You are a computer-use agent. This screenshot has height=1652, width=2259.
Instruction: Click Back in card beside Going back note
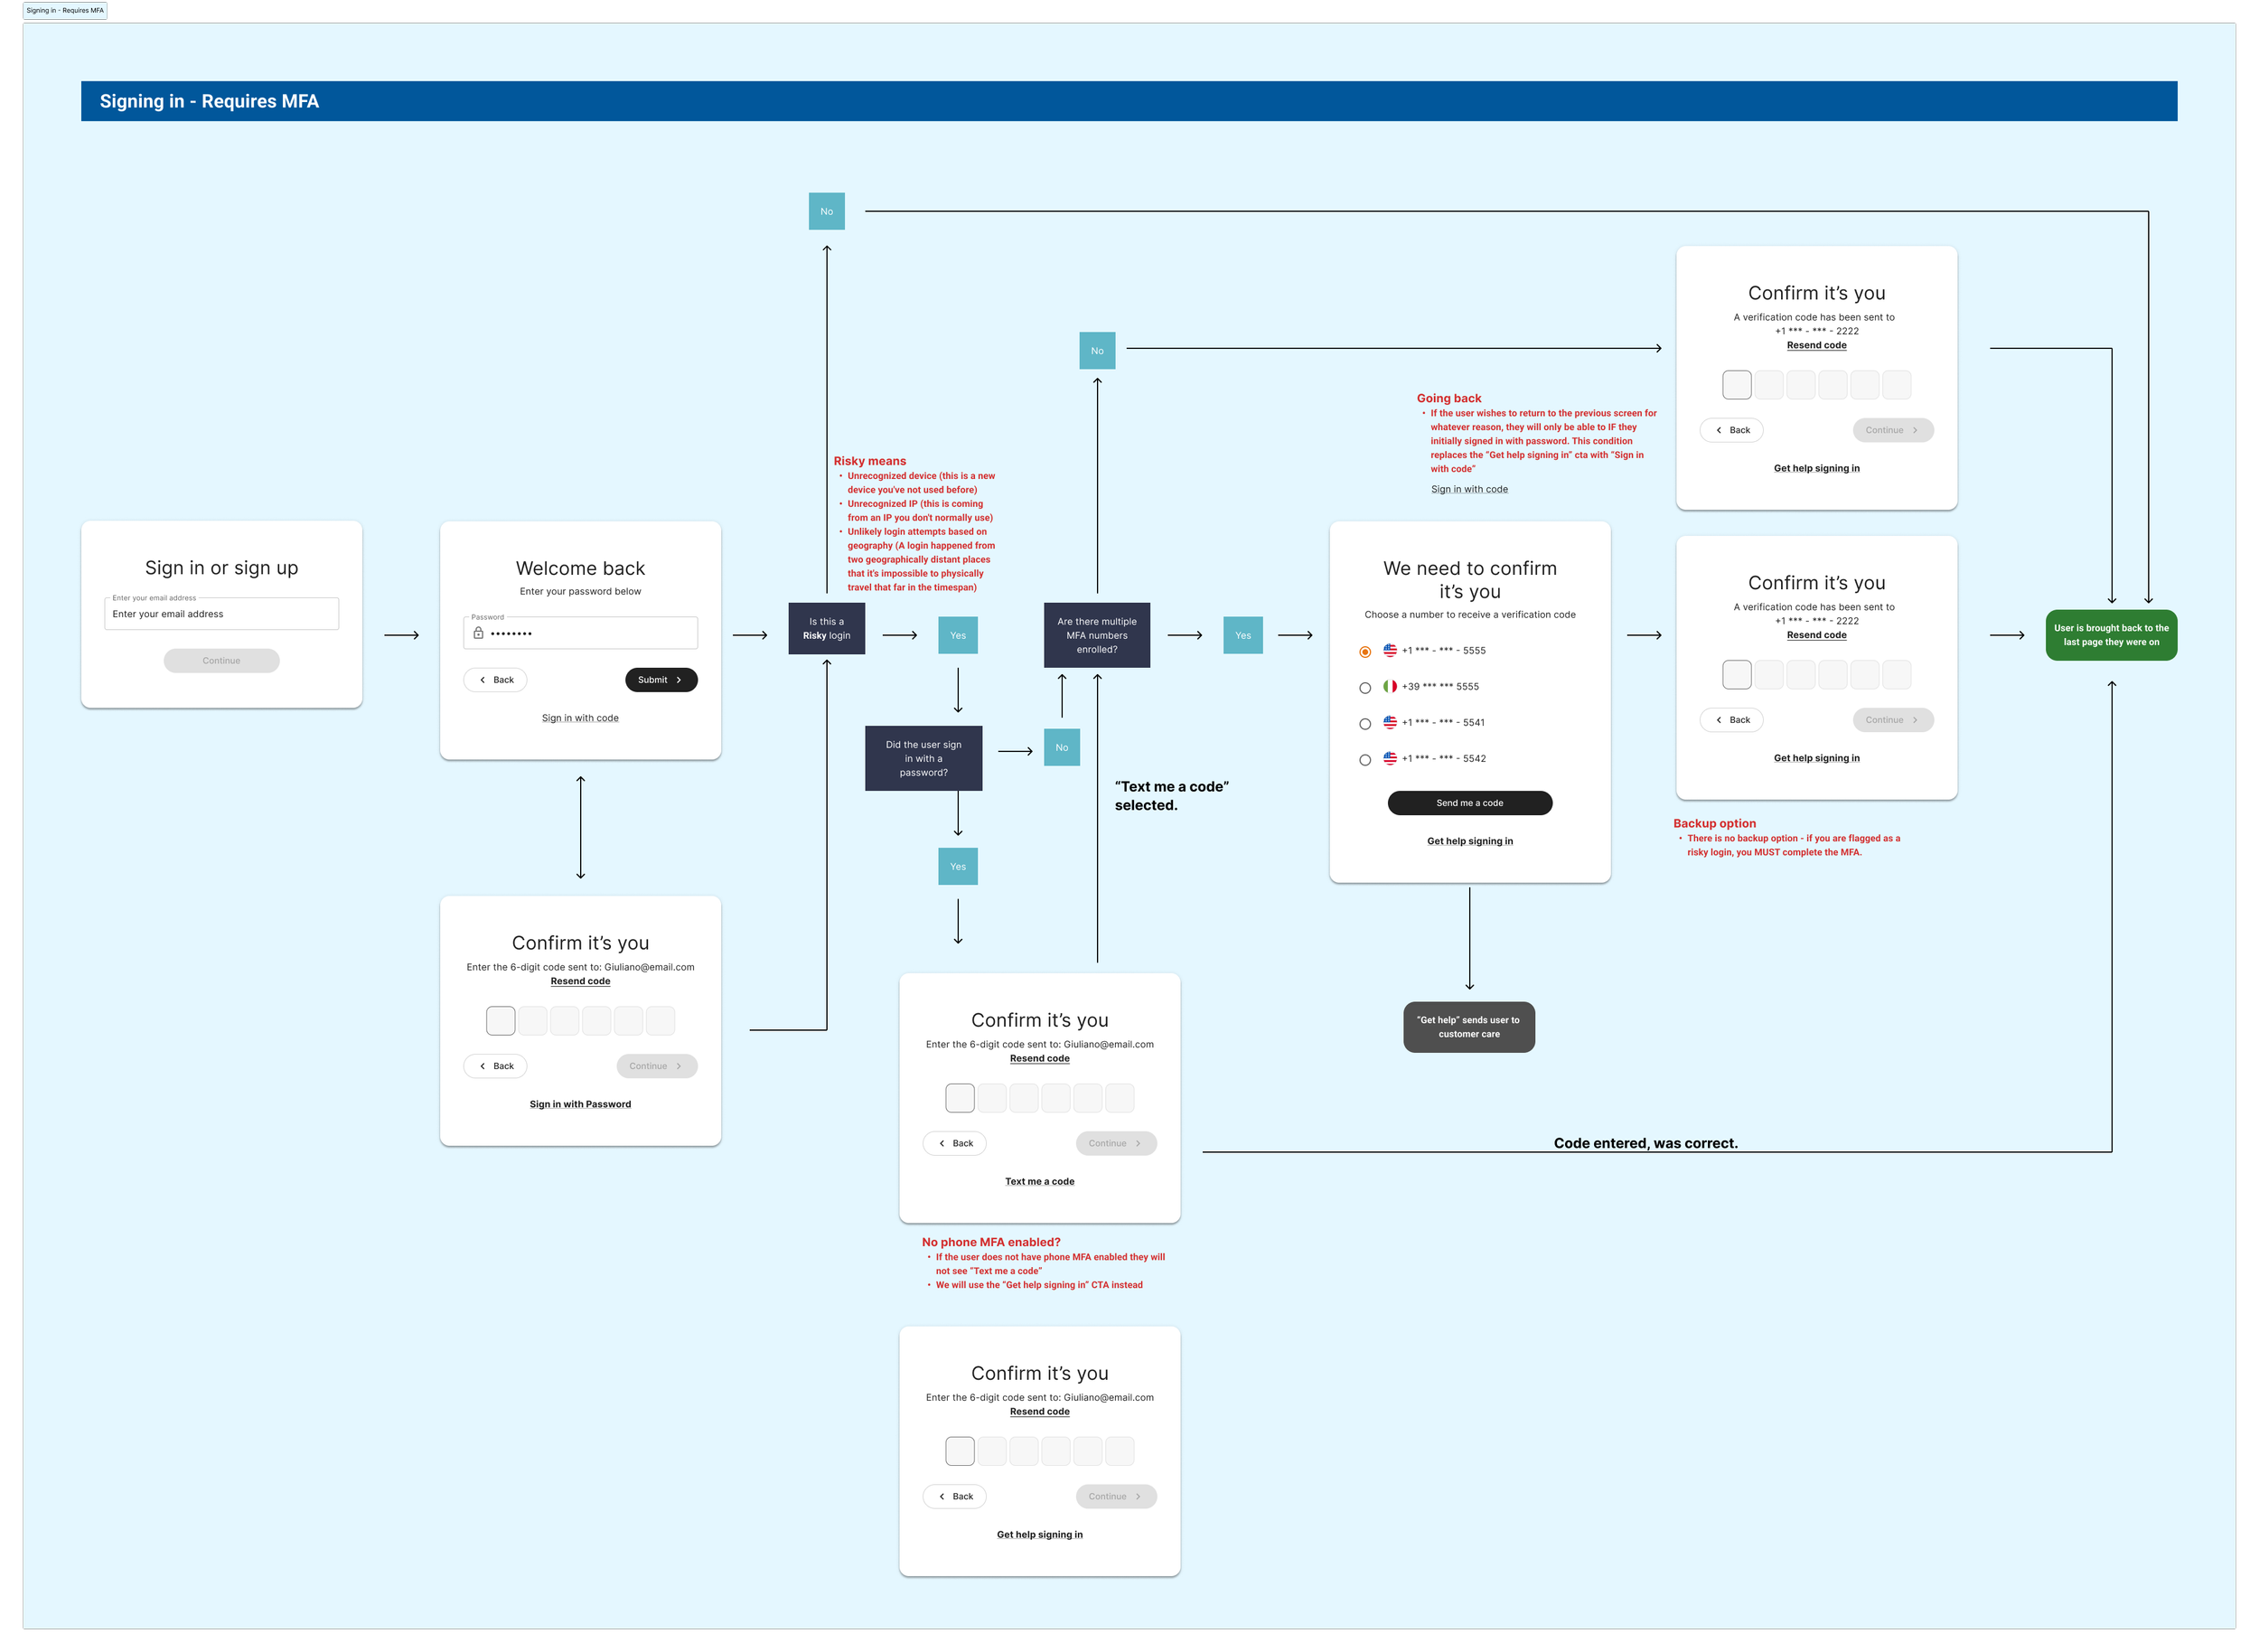coord(1731,430)
